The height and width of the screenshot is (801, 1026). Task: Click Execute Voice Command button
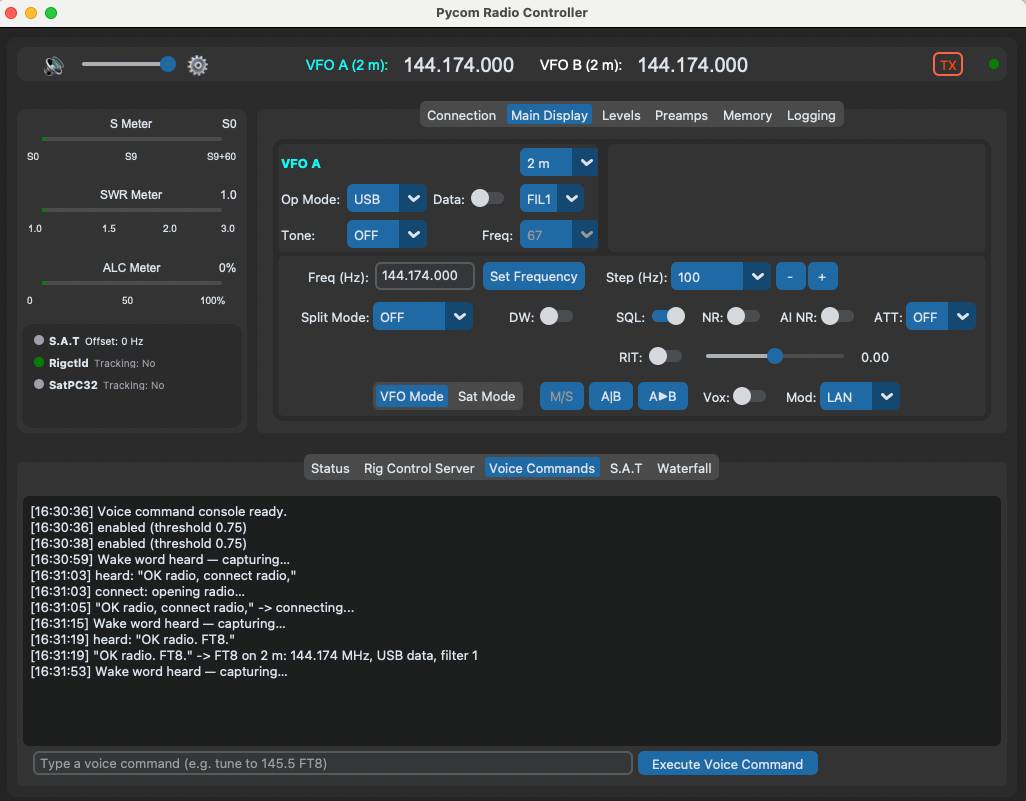pyautogui.click(x=727, y=764)
